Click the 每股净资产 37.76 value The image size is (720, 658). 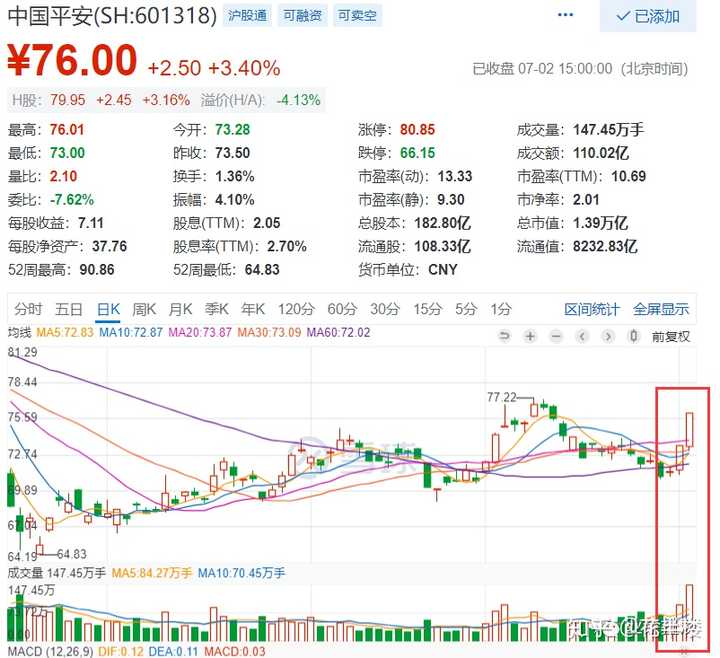click(x=109, y=247)
